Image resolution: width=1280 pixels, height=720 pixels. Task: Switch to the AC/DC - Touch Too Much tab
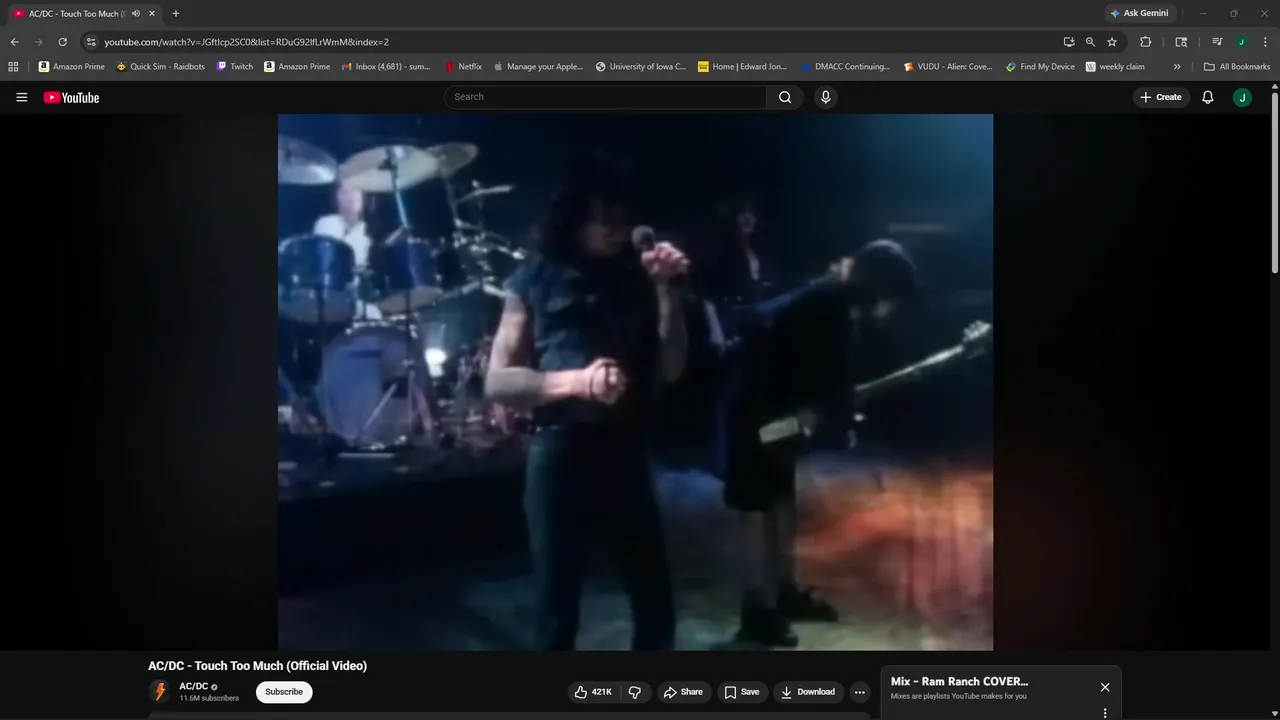tap(75, 13)
